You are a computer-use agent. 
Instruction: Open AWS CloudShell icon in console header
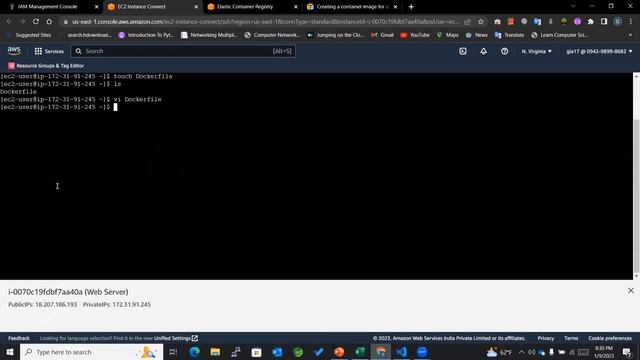[x=462, y=51]
